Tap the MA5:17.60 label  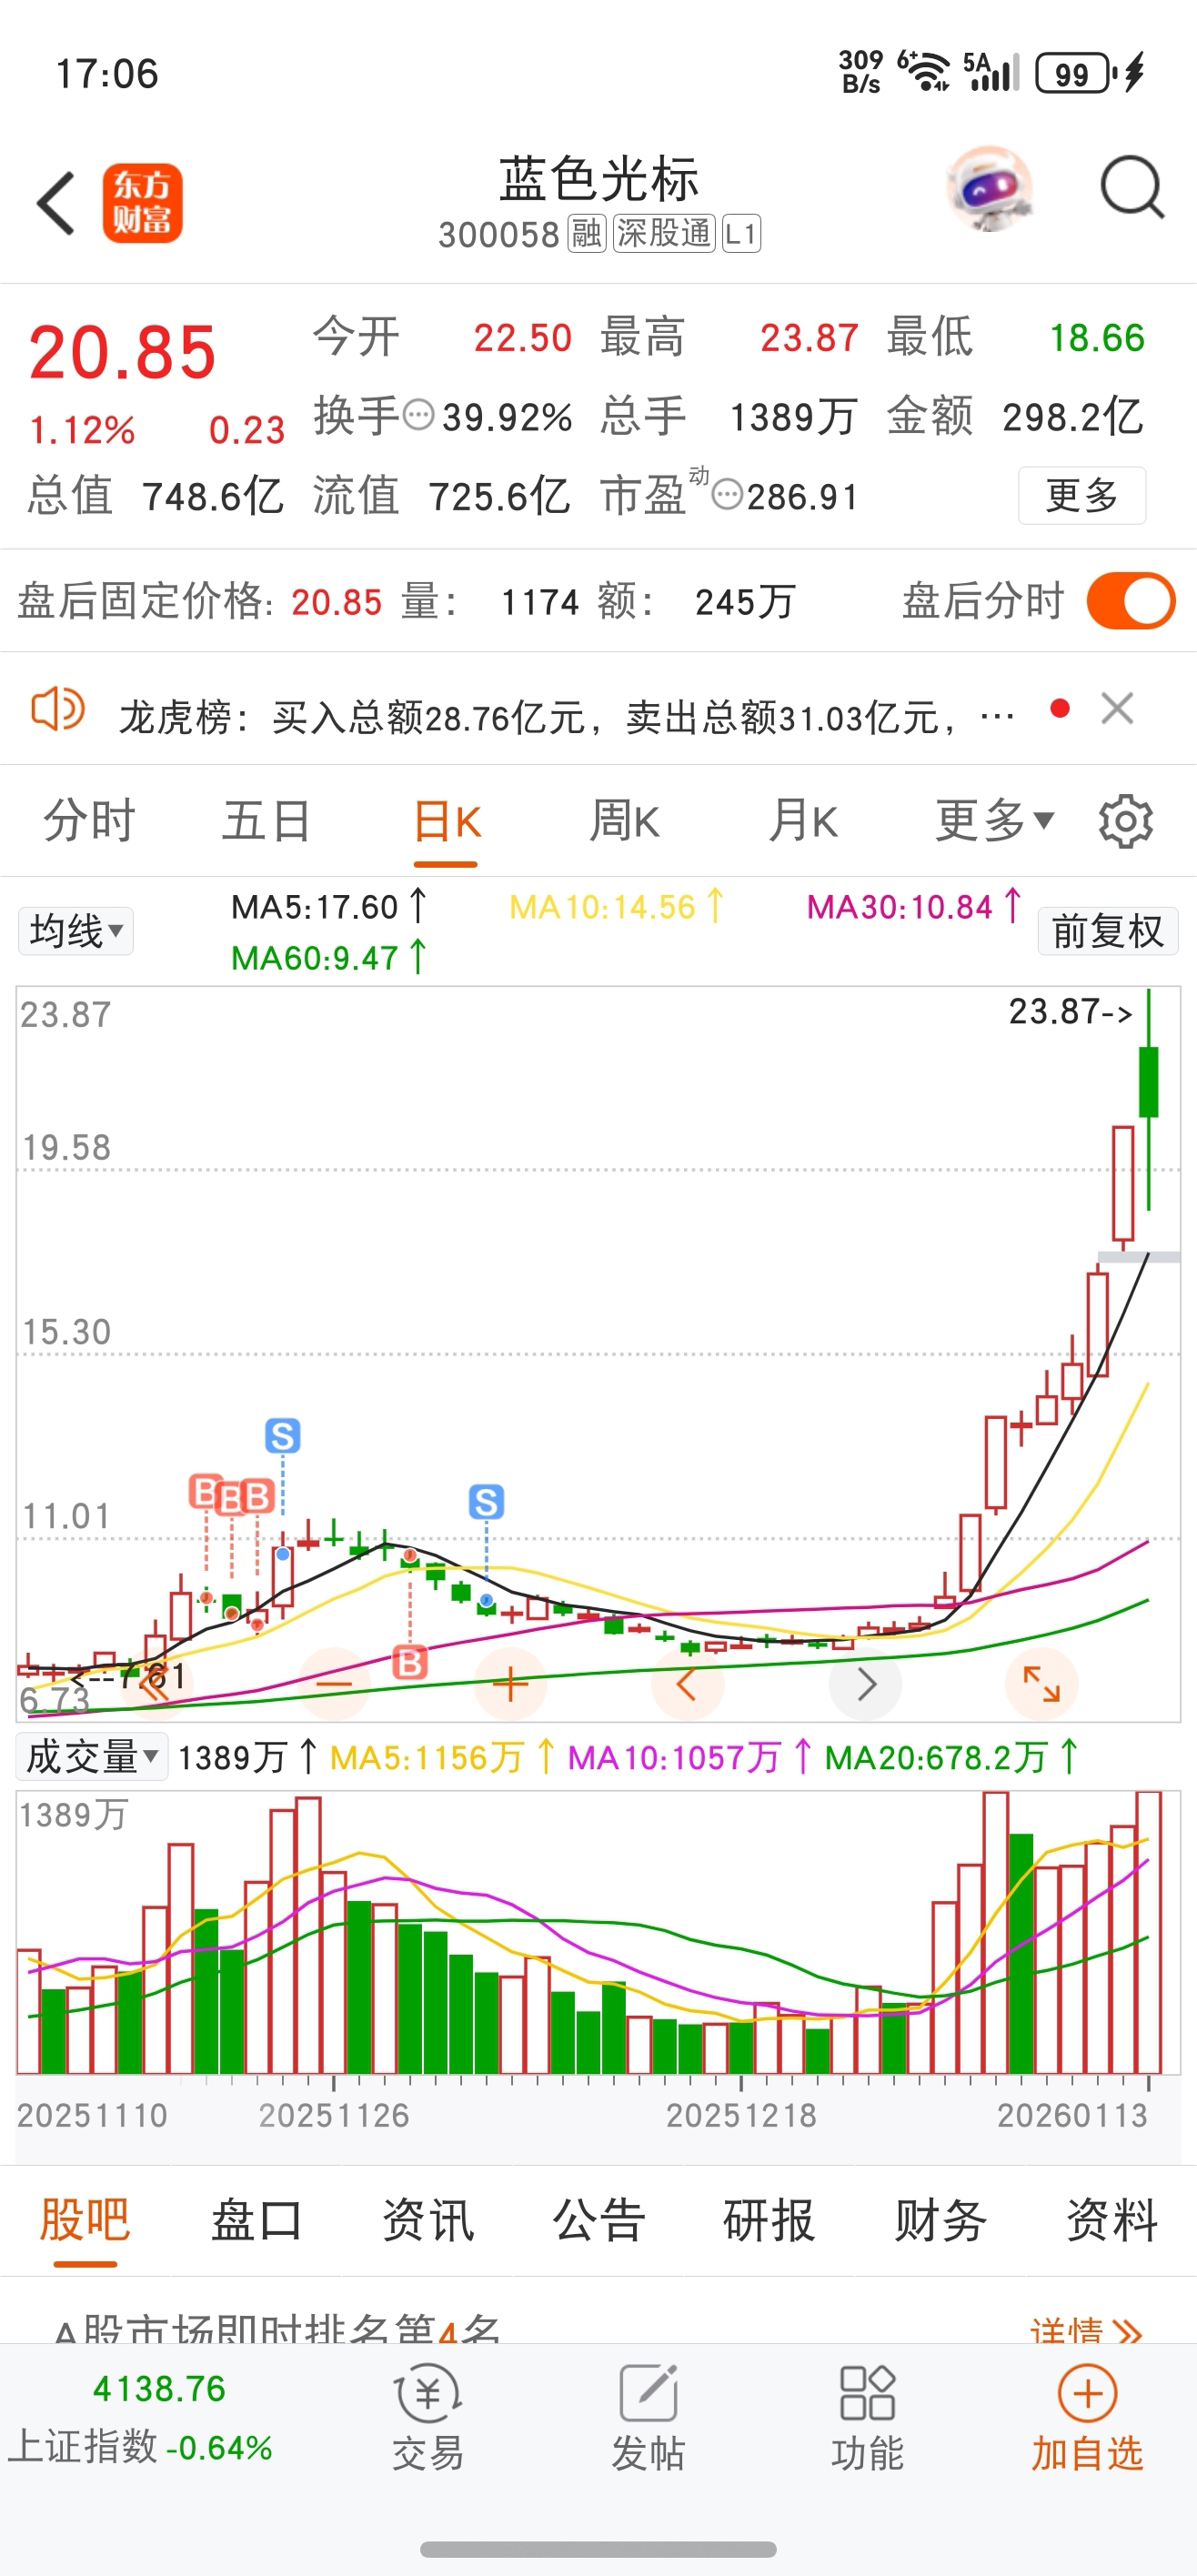329,906
